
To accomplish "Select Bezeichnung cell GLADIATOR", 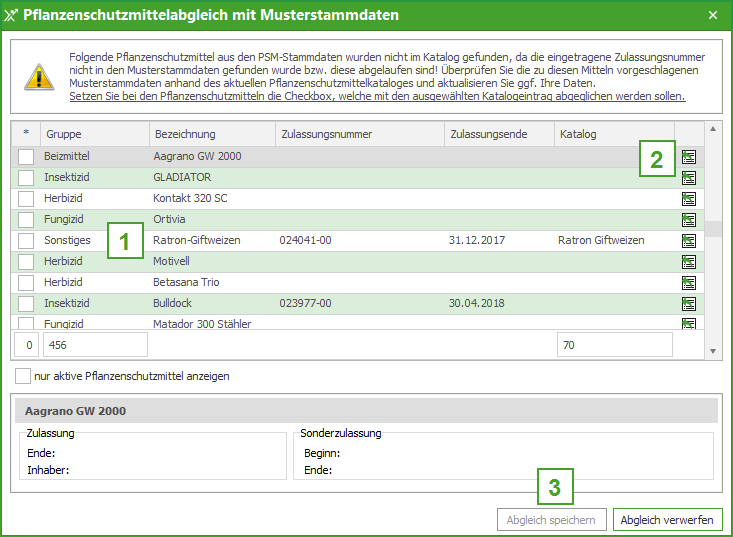I will click(182, 177).
